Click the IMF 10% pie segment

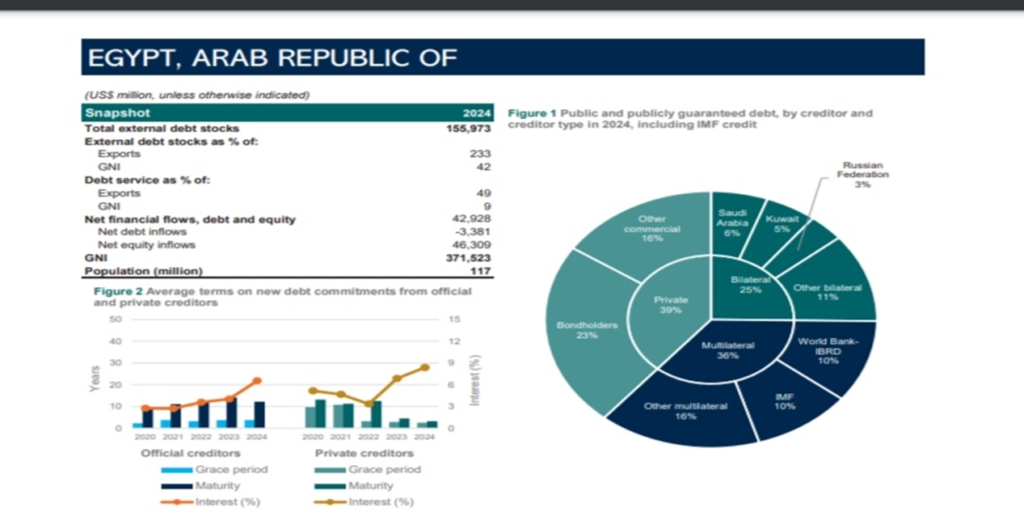coord(784,400)
